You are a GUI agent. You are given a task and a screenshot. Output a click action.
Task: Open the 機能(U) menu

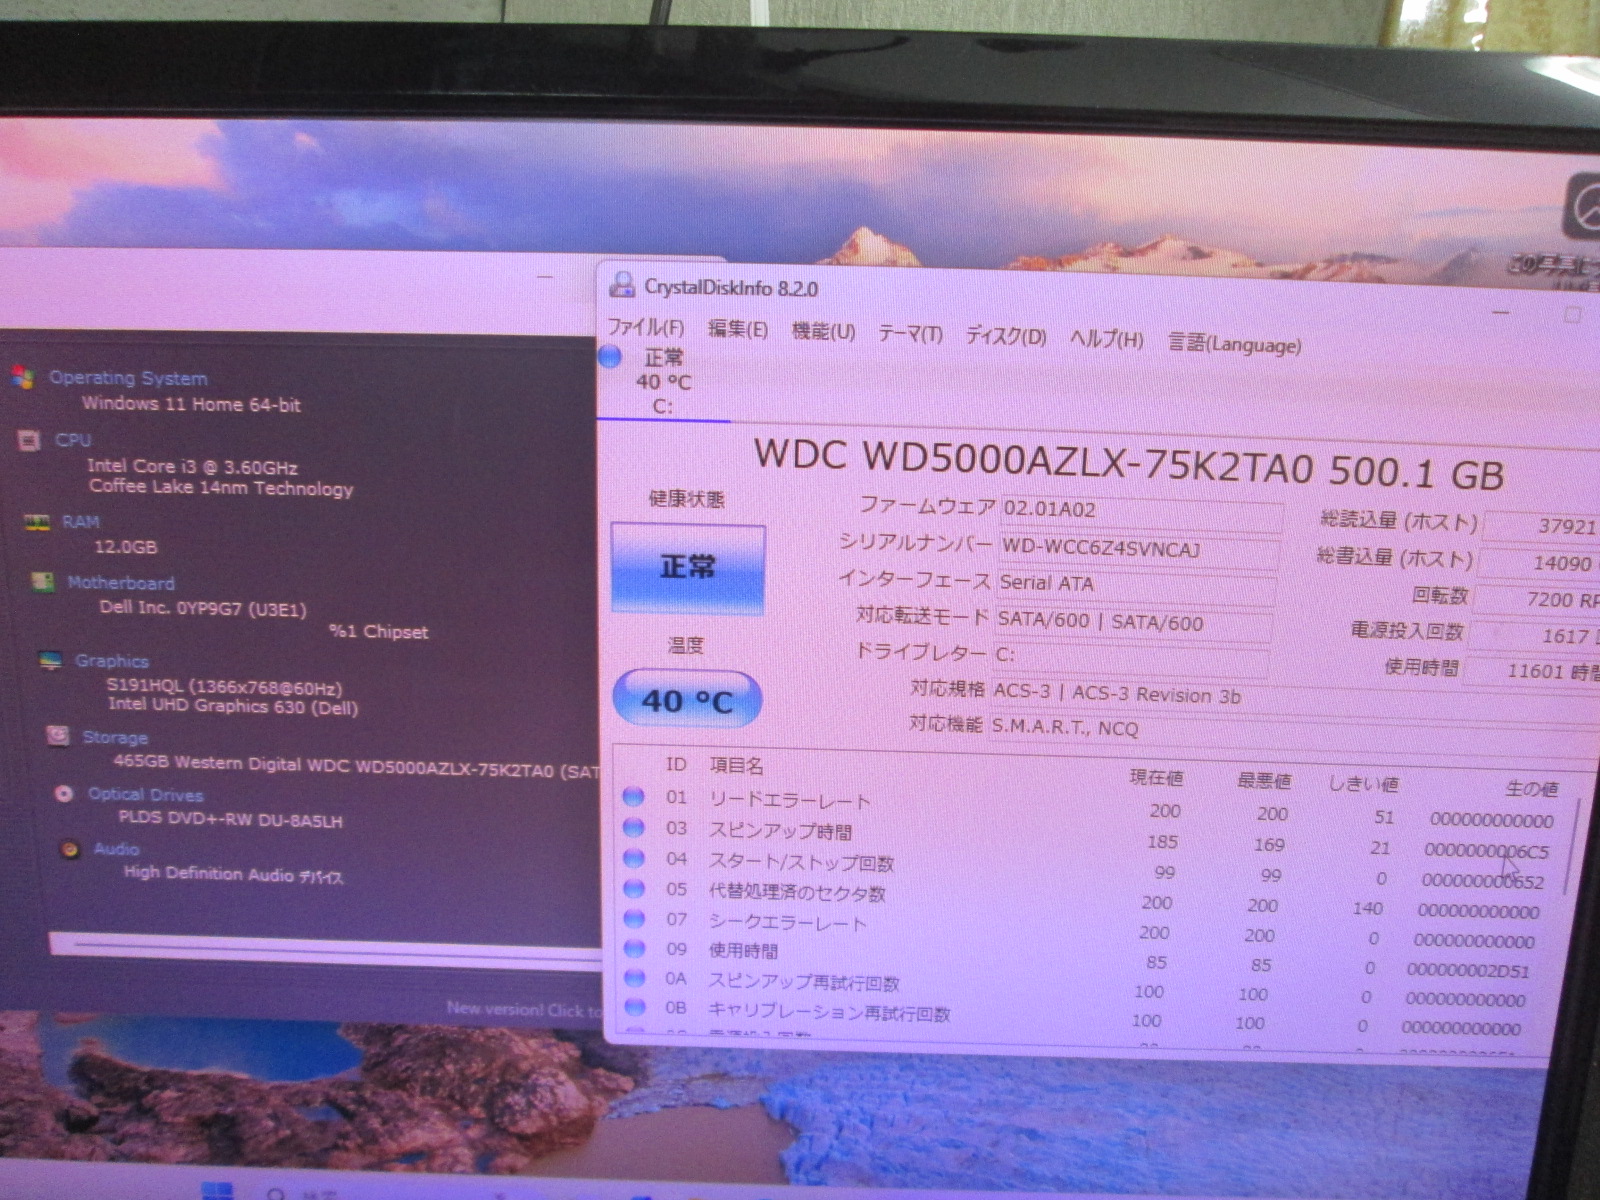(x=823, y=331)
